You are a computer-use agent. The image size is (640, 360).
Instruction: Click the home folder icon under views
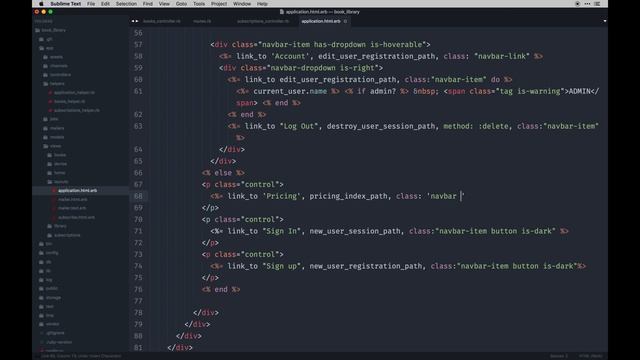coord(49,173)
